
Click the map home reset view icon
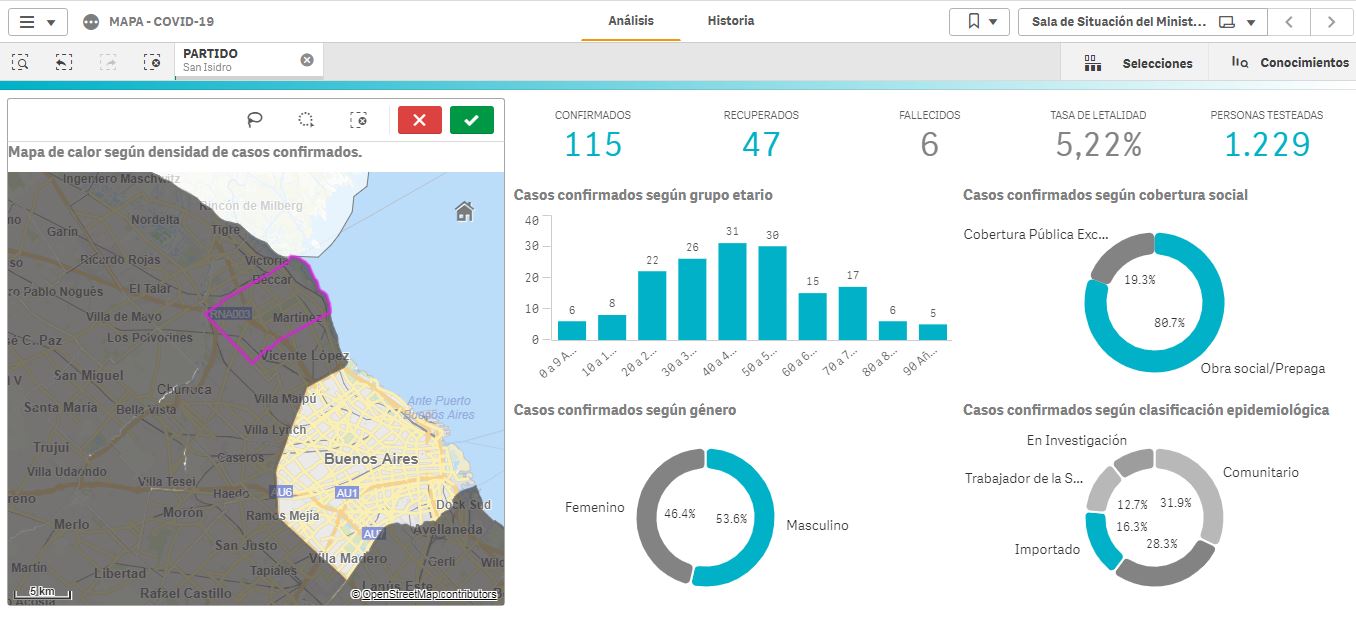[x=463, y=211]
